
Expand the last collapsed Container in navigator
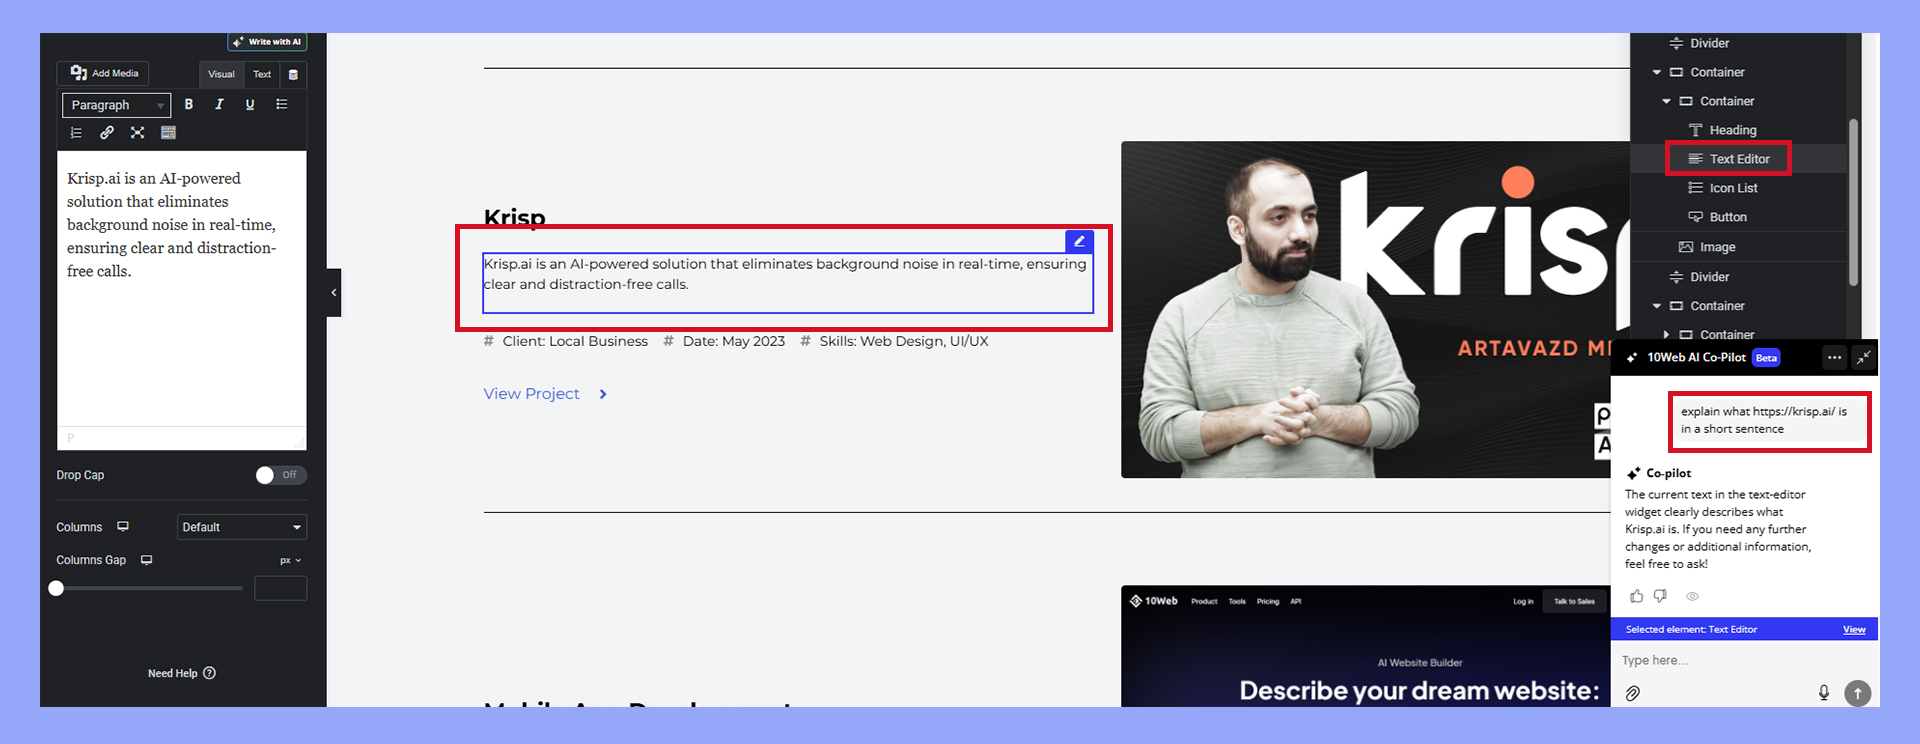pyautogui.click(x=1666, y=335)
